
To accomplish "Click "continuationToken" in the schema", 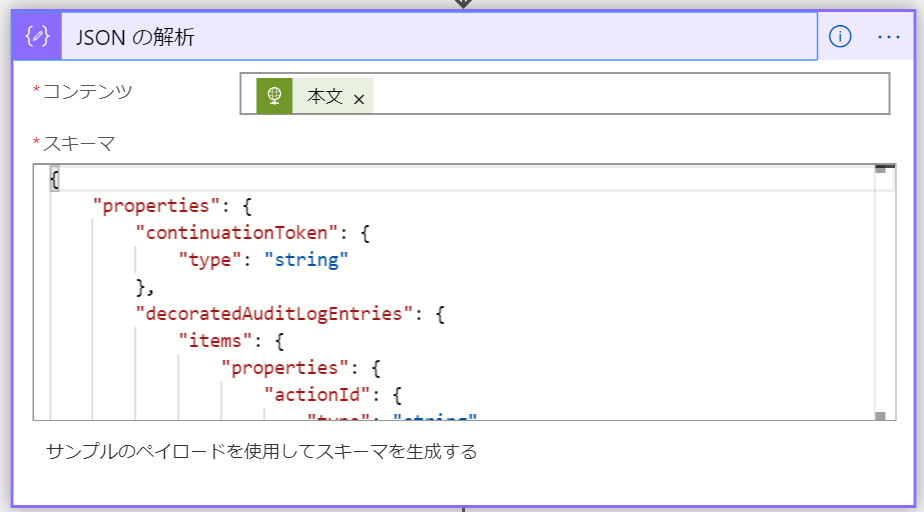I will tap(236, 233).
